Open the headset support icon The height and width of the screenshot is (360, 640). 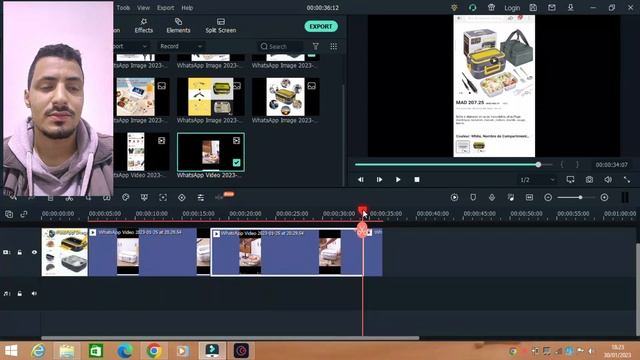(472, 7)
